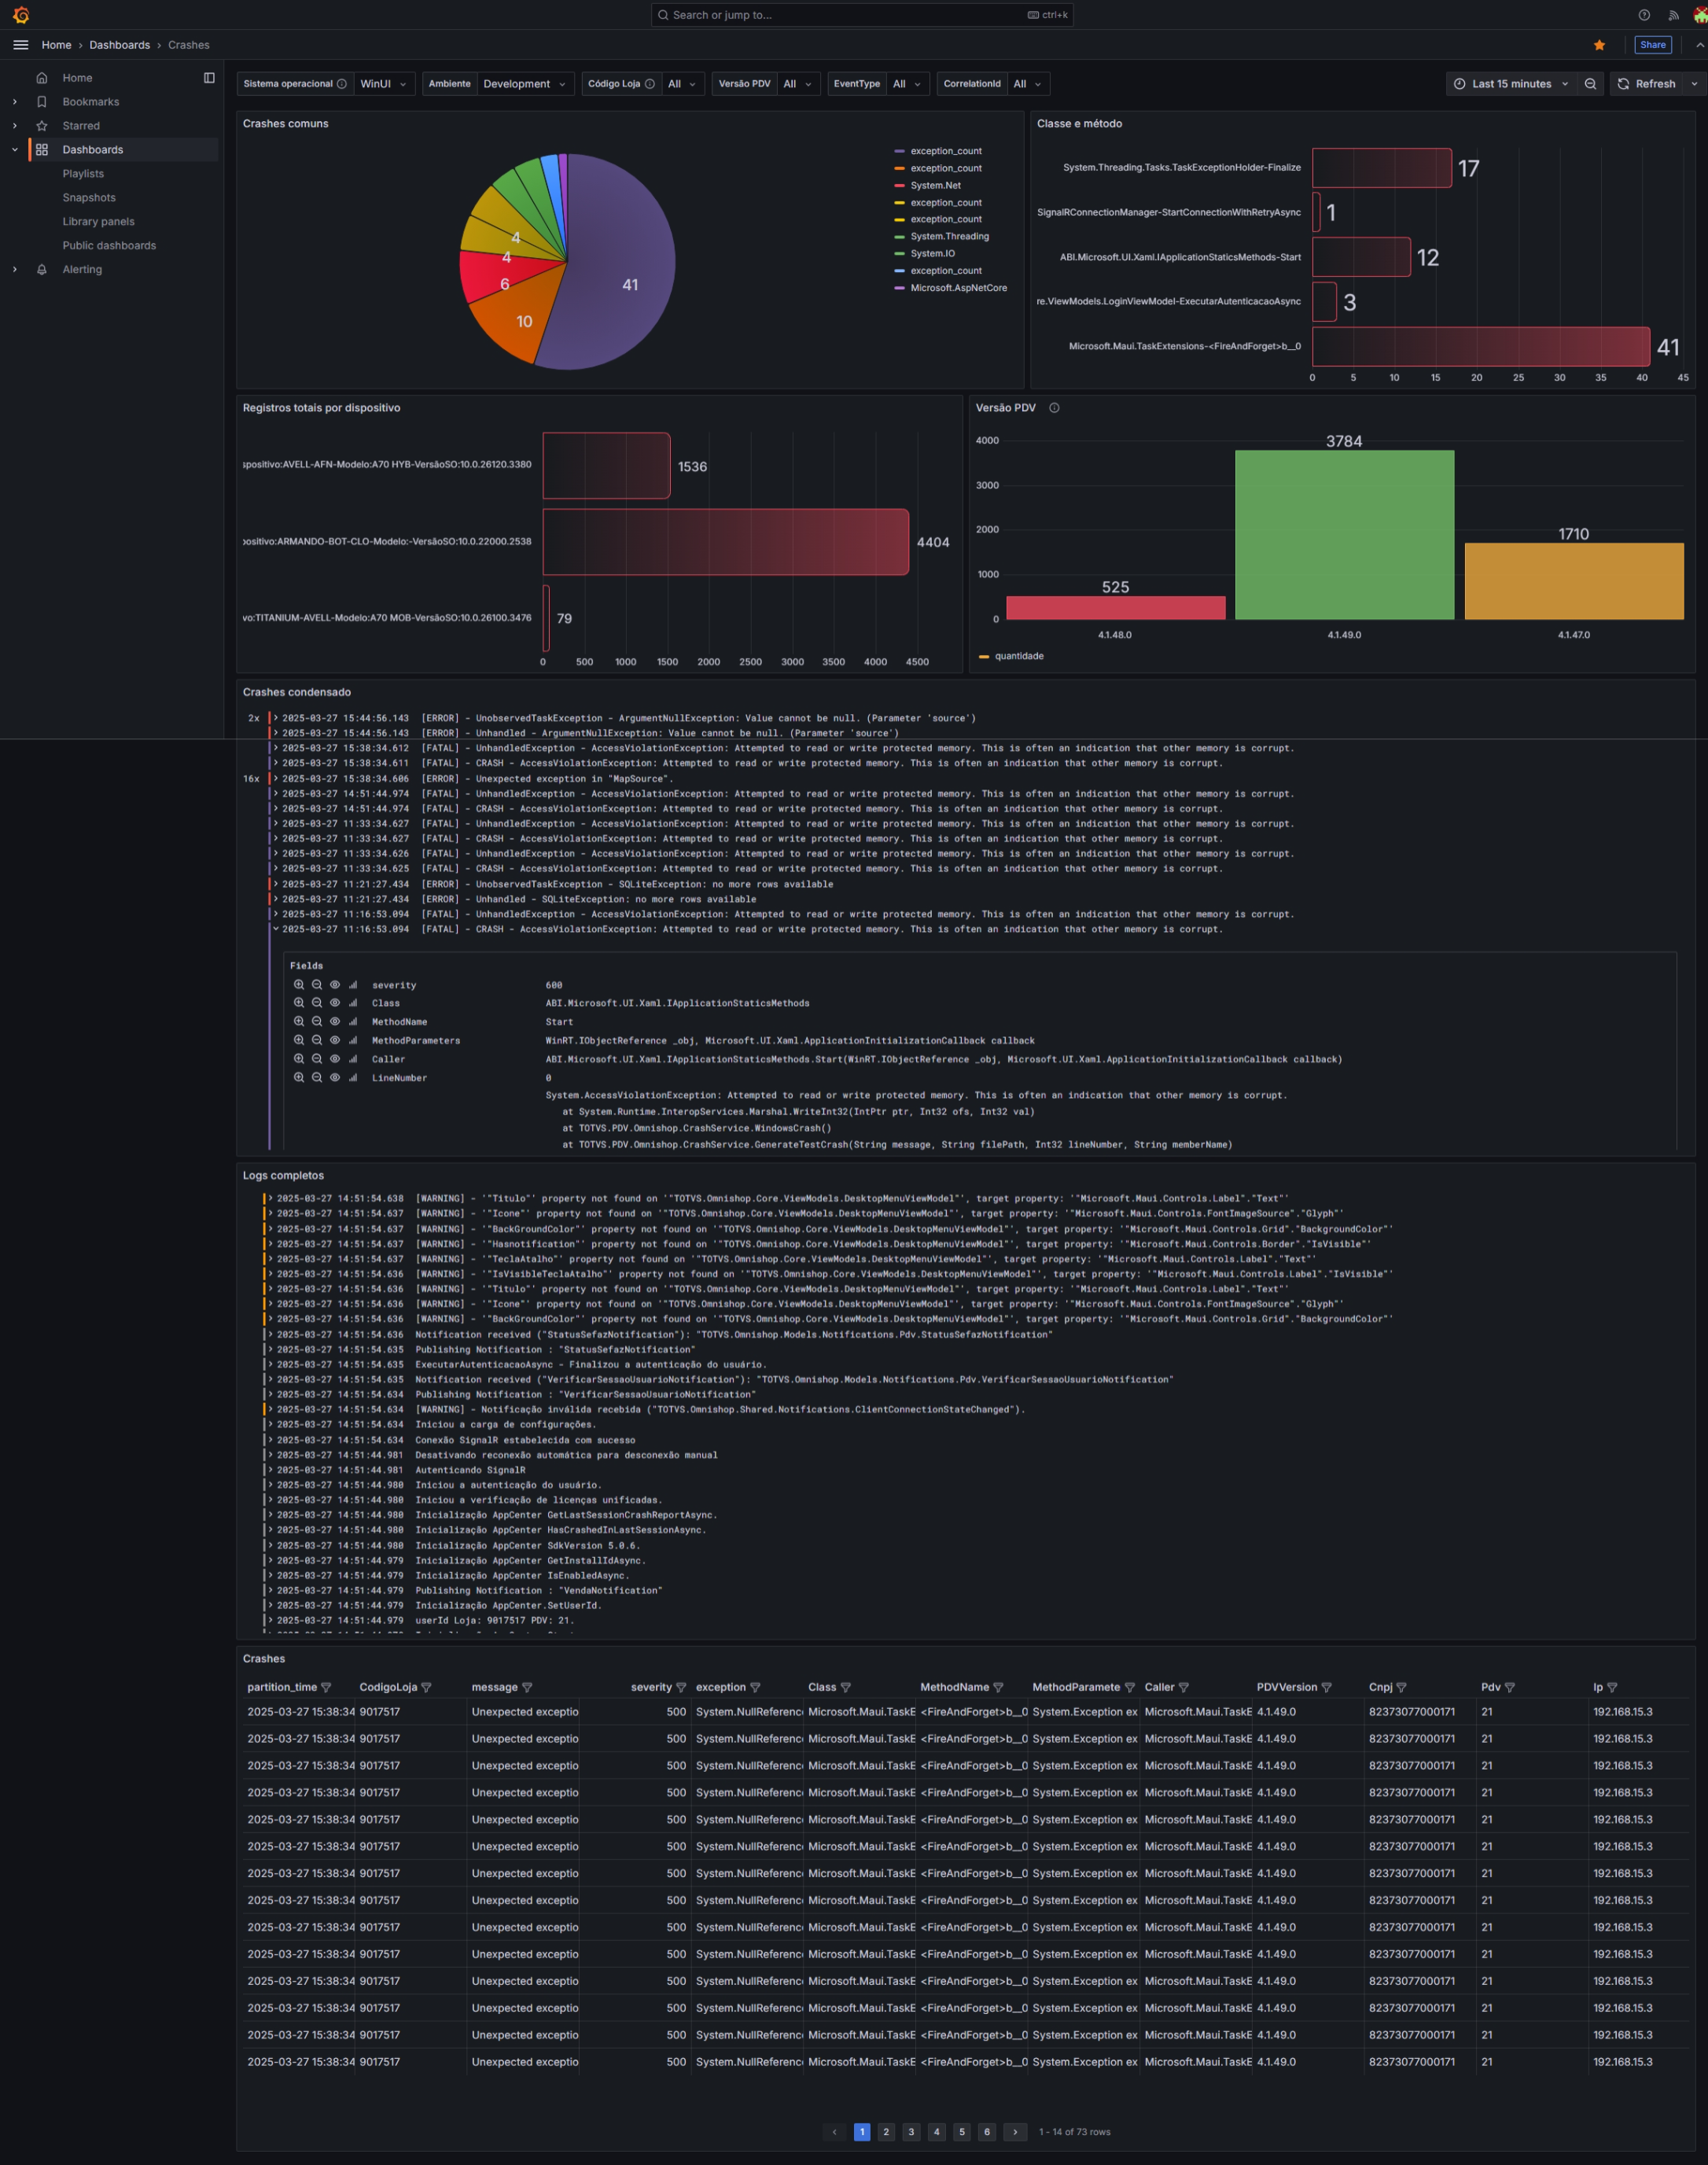This screenshot has width=1708, height=2165.
Task: Click the filter-for-value magnifier beside Class field
Action: [x=298, y=1003]
